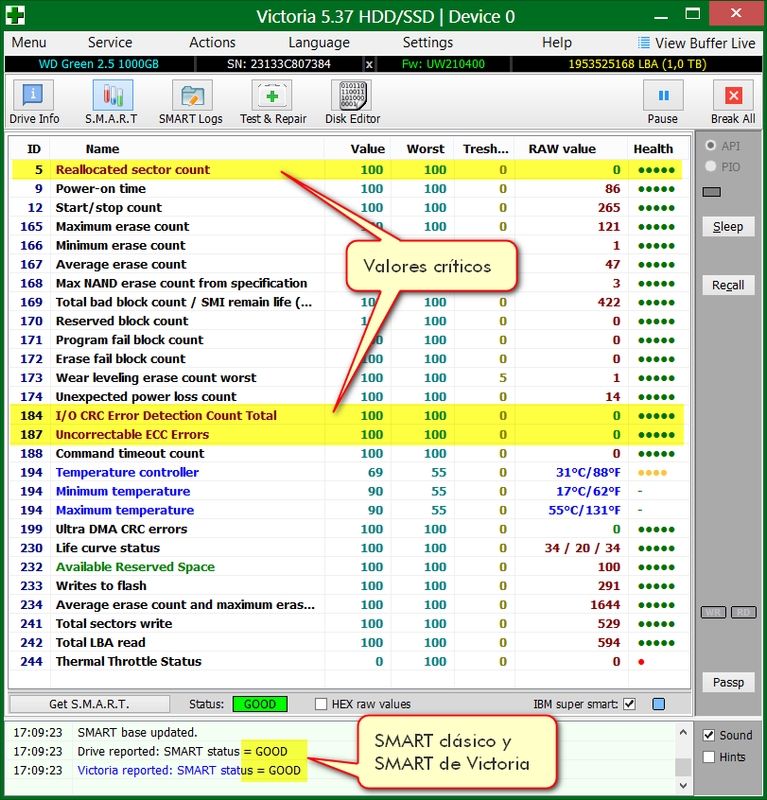The width and height of the screenshot is (767, 800).
Task: Click the View Buffer Live icon
Action: click(x=644, y=42)
